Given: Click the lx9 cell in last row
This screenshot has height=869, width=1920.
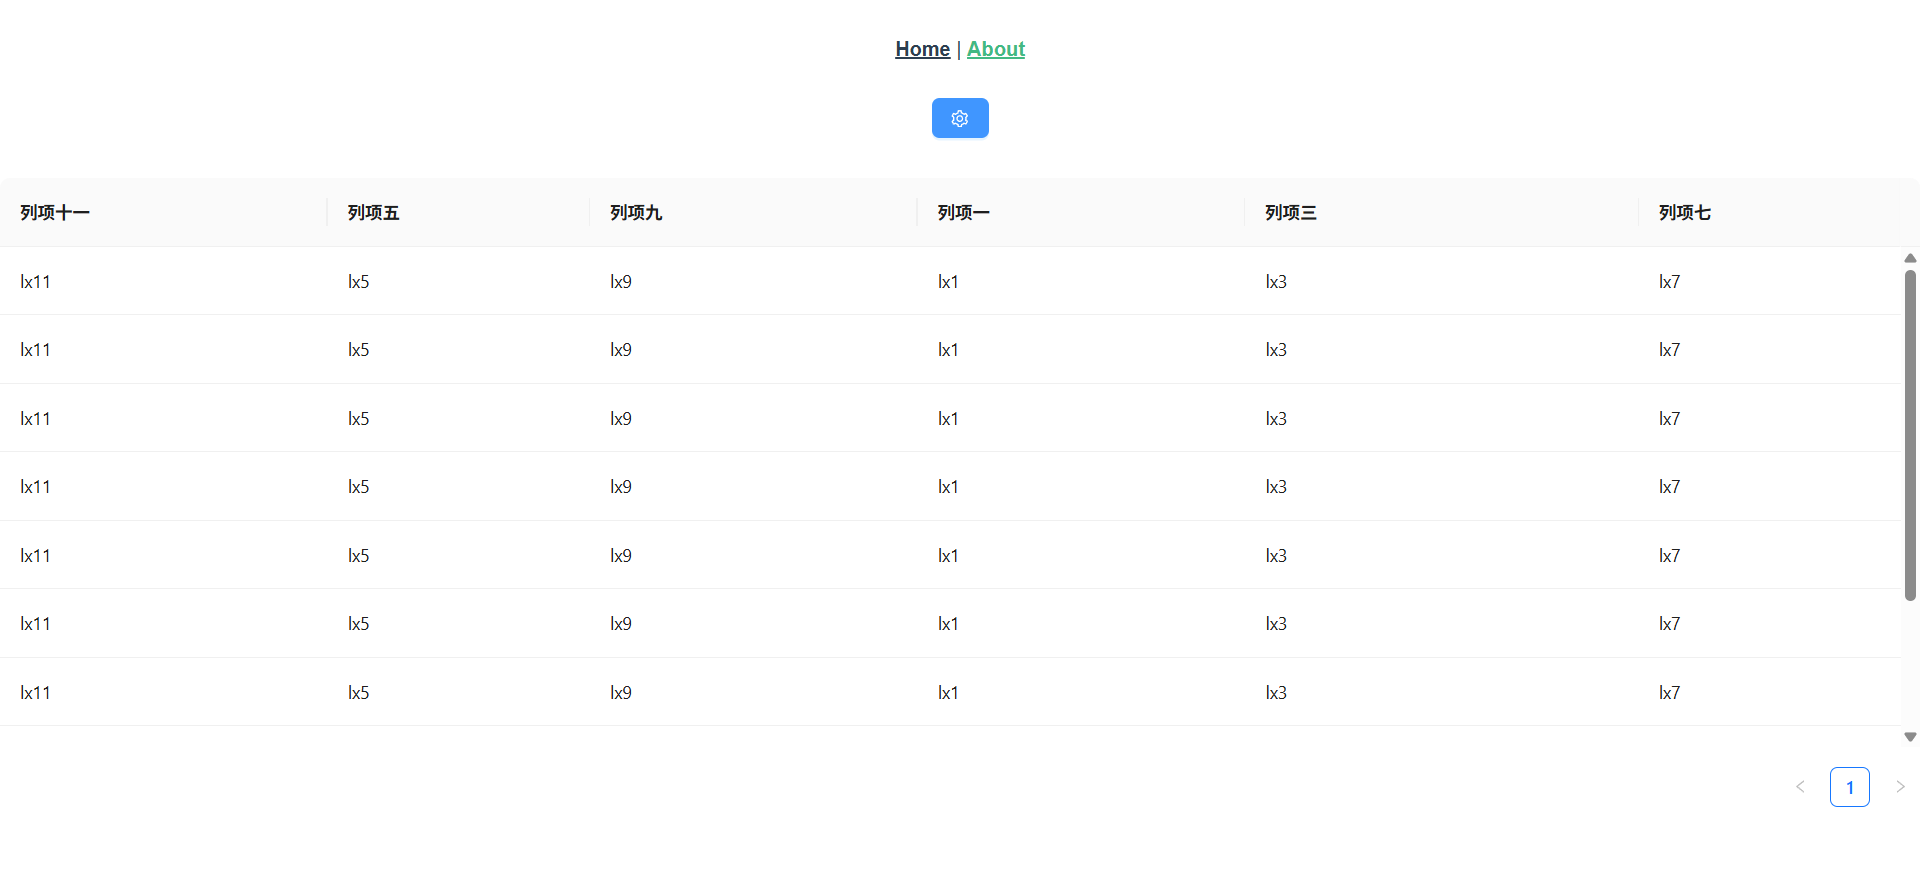Looking at the screenshot, I should coord(621,692).
